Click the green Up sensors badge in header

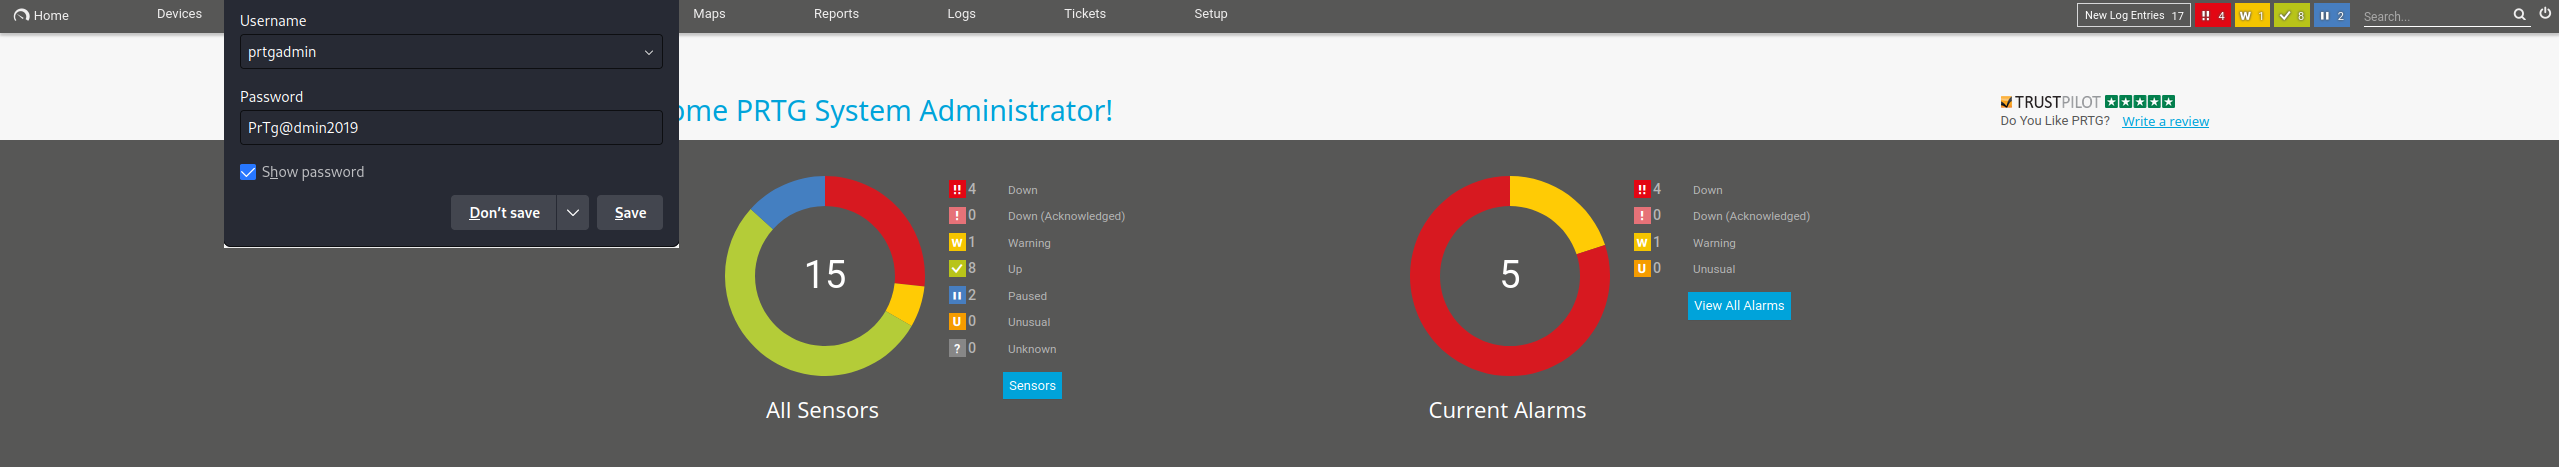[x=2291, y=16]
